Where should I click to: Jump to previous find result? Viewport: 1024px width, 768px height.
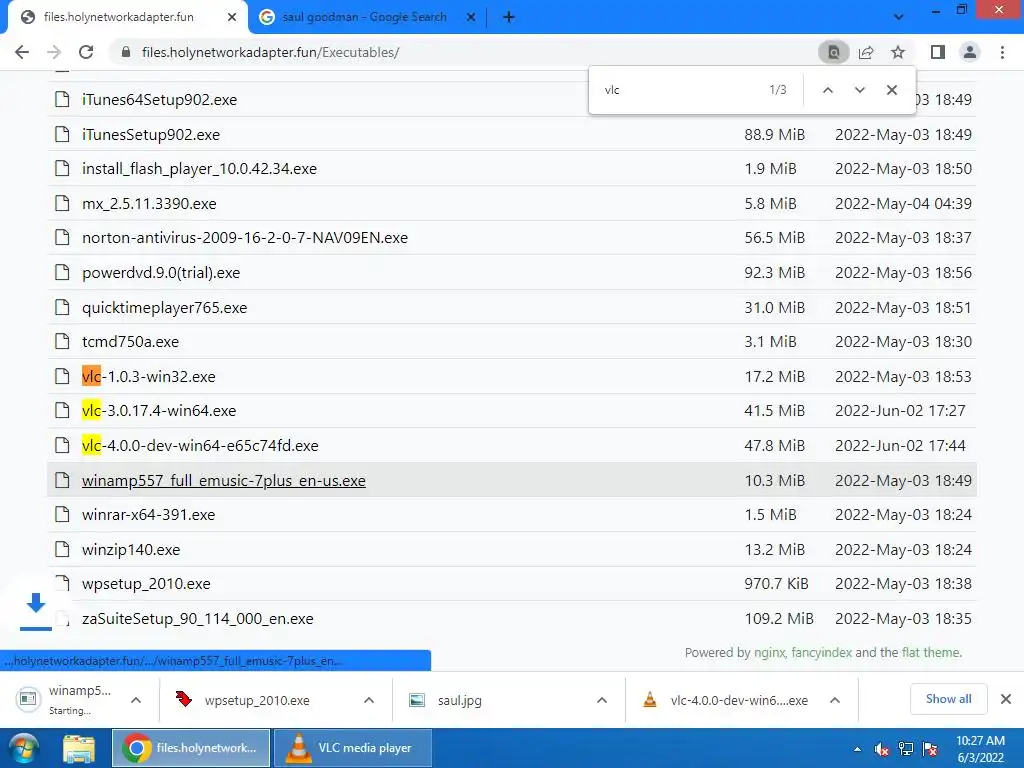[827, 90]
